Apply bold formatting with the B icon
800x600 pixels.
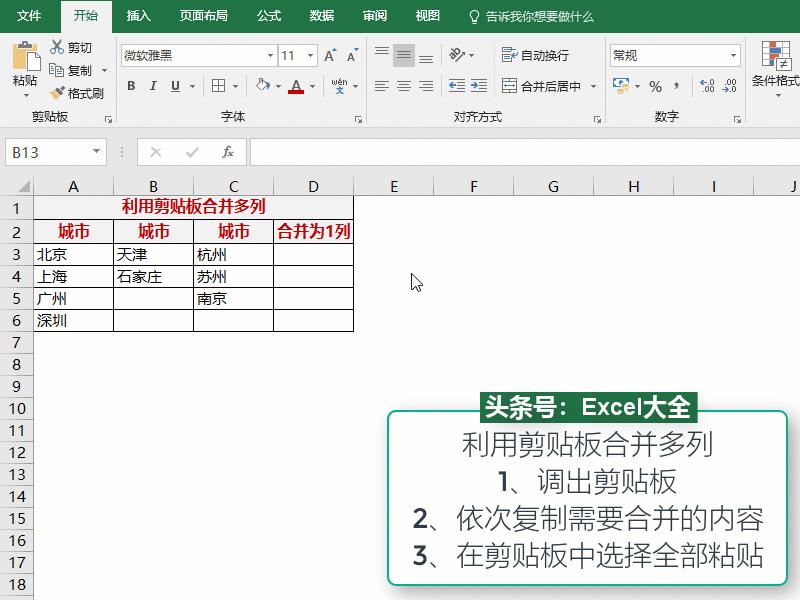pos(131,86)
